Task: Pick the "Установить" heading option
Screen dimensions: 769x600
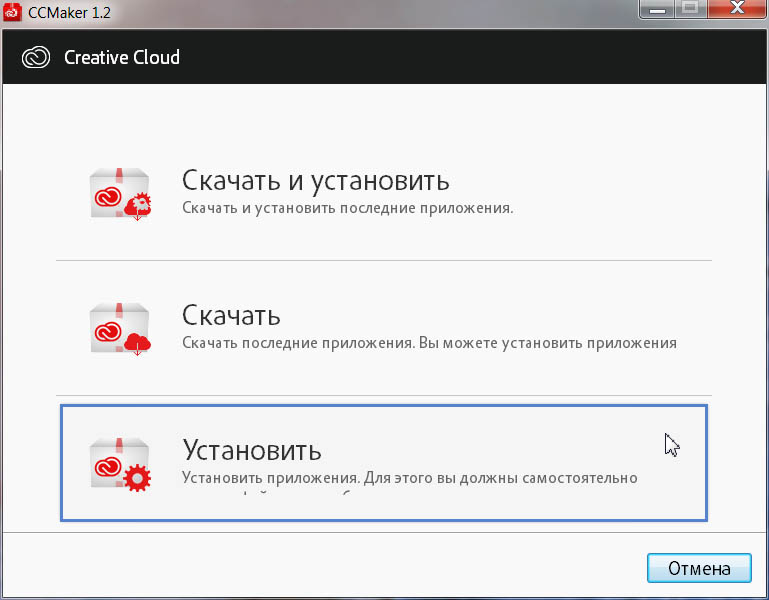Action: tap(251, 449)
